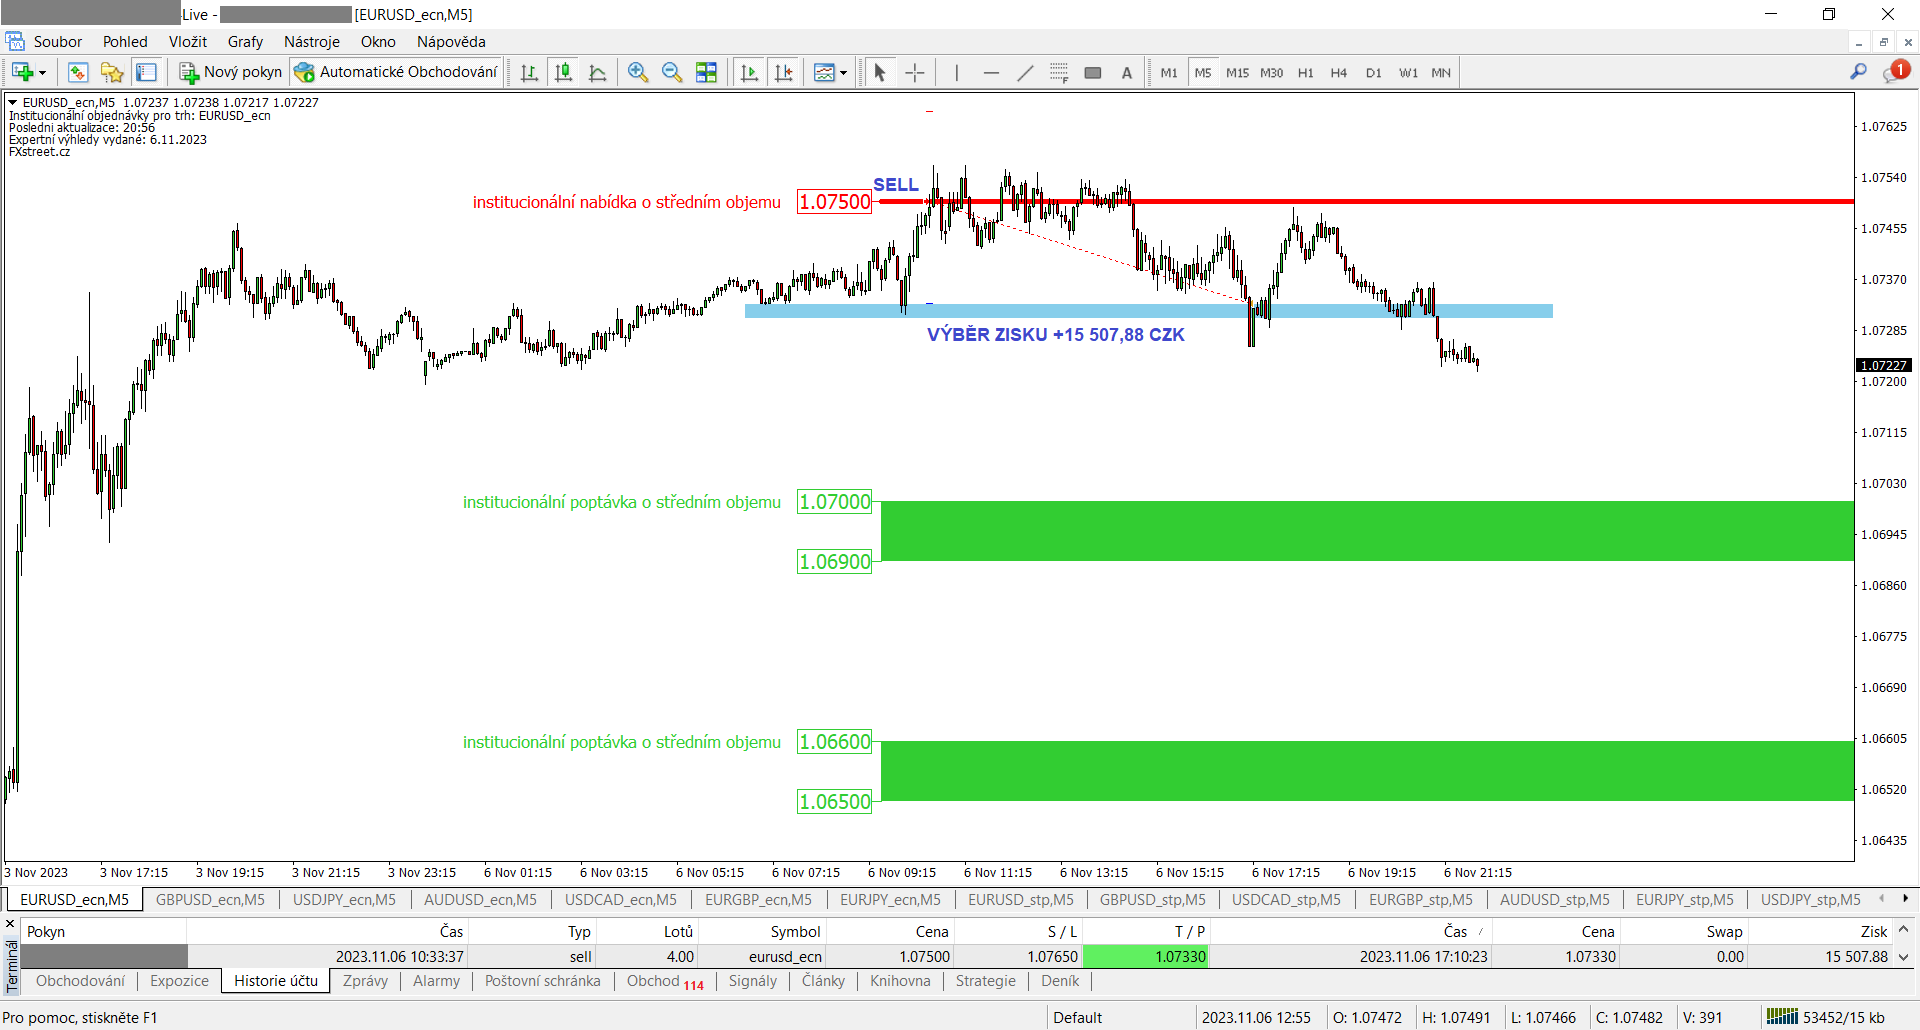Switch timeframe to W1

point(1408,72)
